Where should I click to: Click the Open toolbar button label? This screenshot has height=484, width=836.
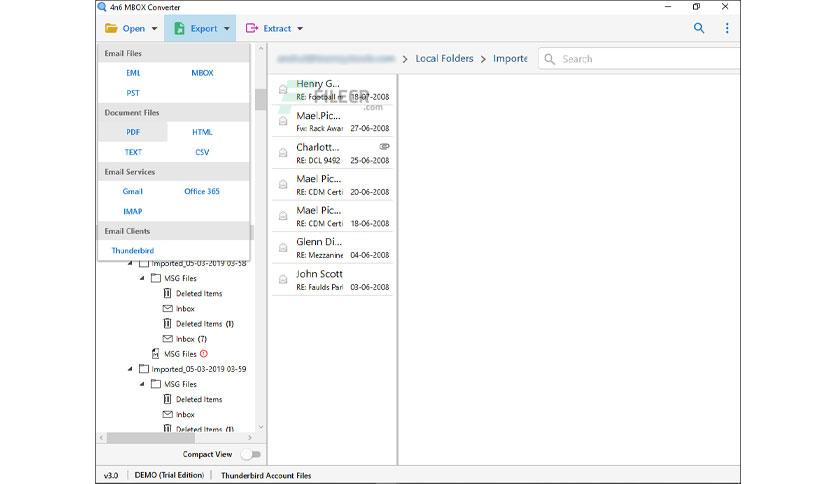coord(133,29)
